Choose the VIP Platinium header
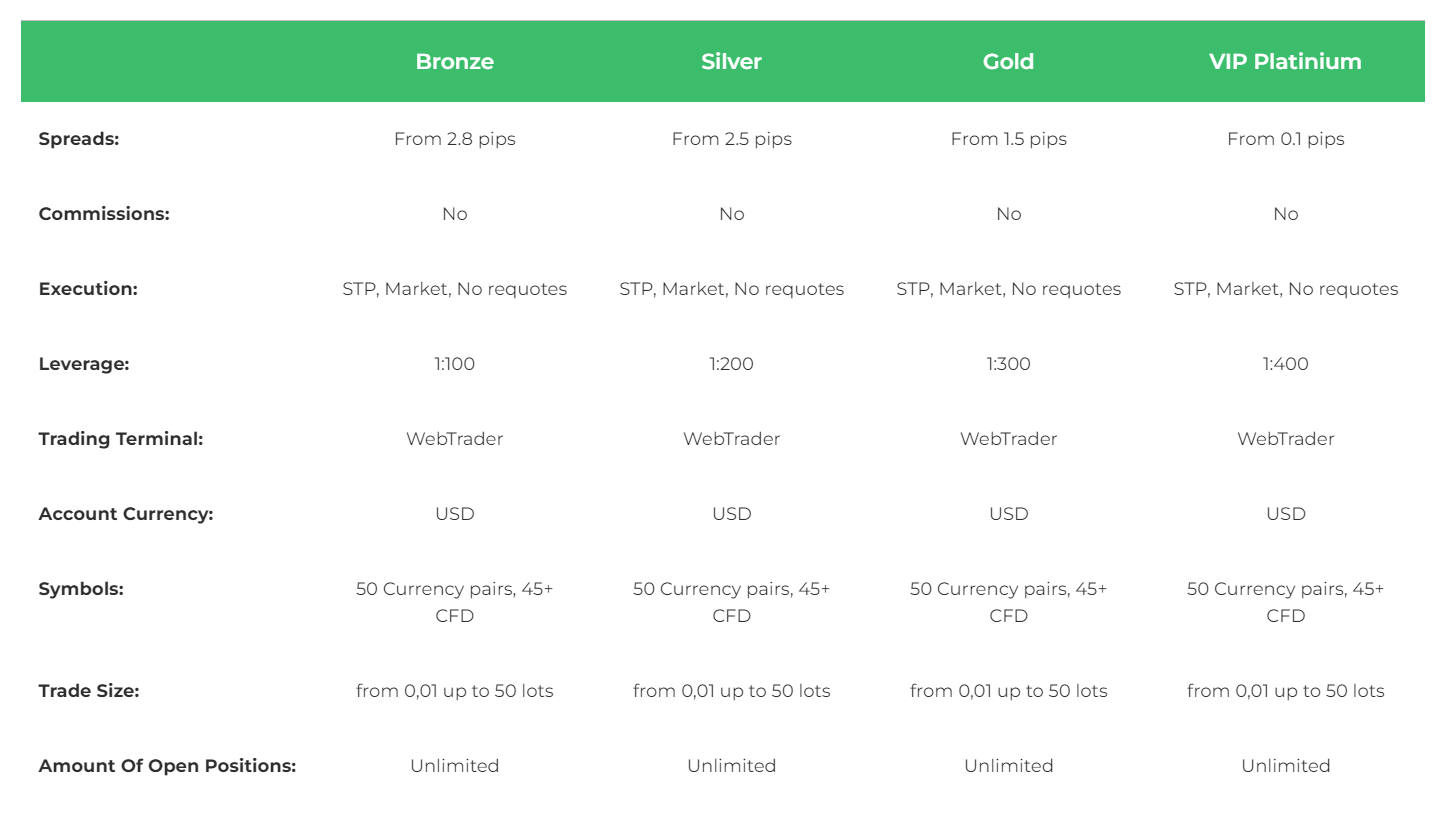This screenshot has width=1449, height=822. pos(1285,62)
